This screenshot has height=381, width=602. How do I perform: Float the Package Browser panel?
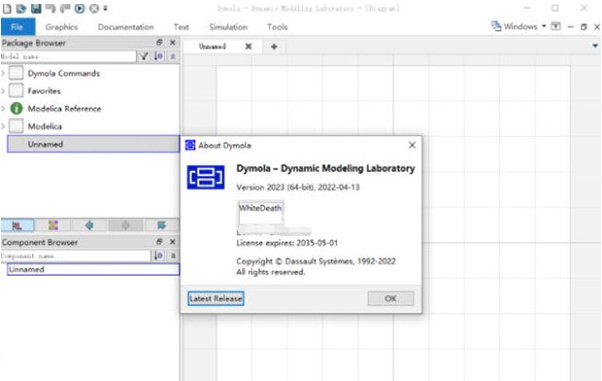159,43
